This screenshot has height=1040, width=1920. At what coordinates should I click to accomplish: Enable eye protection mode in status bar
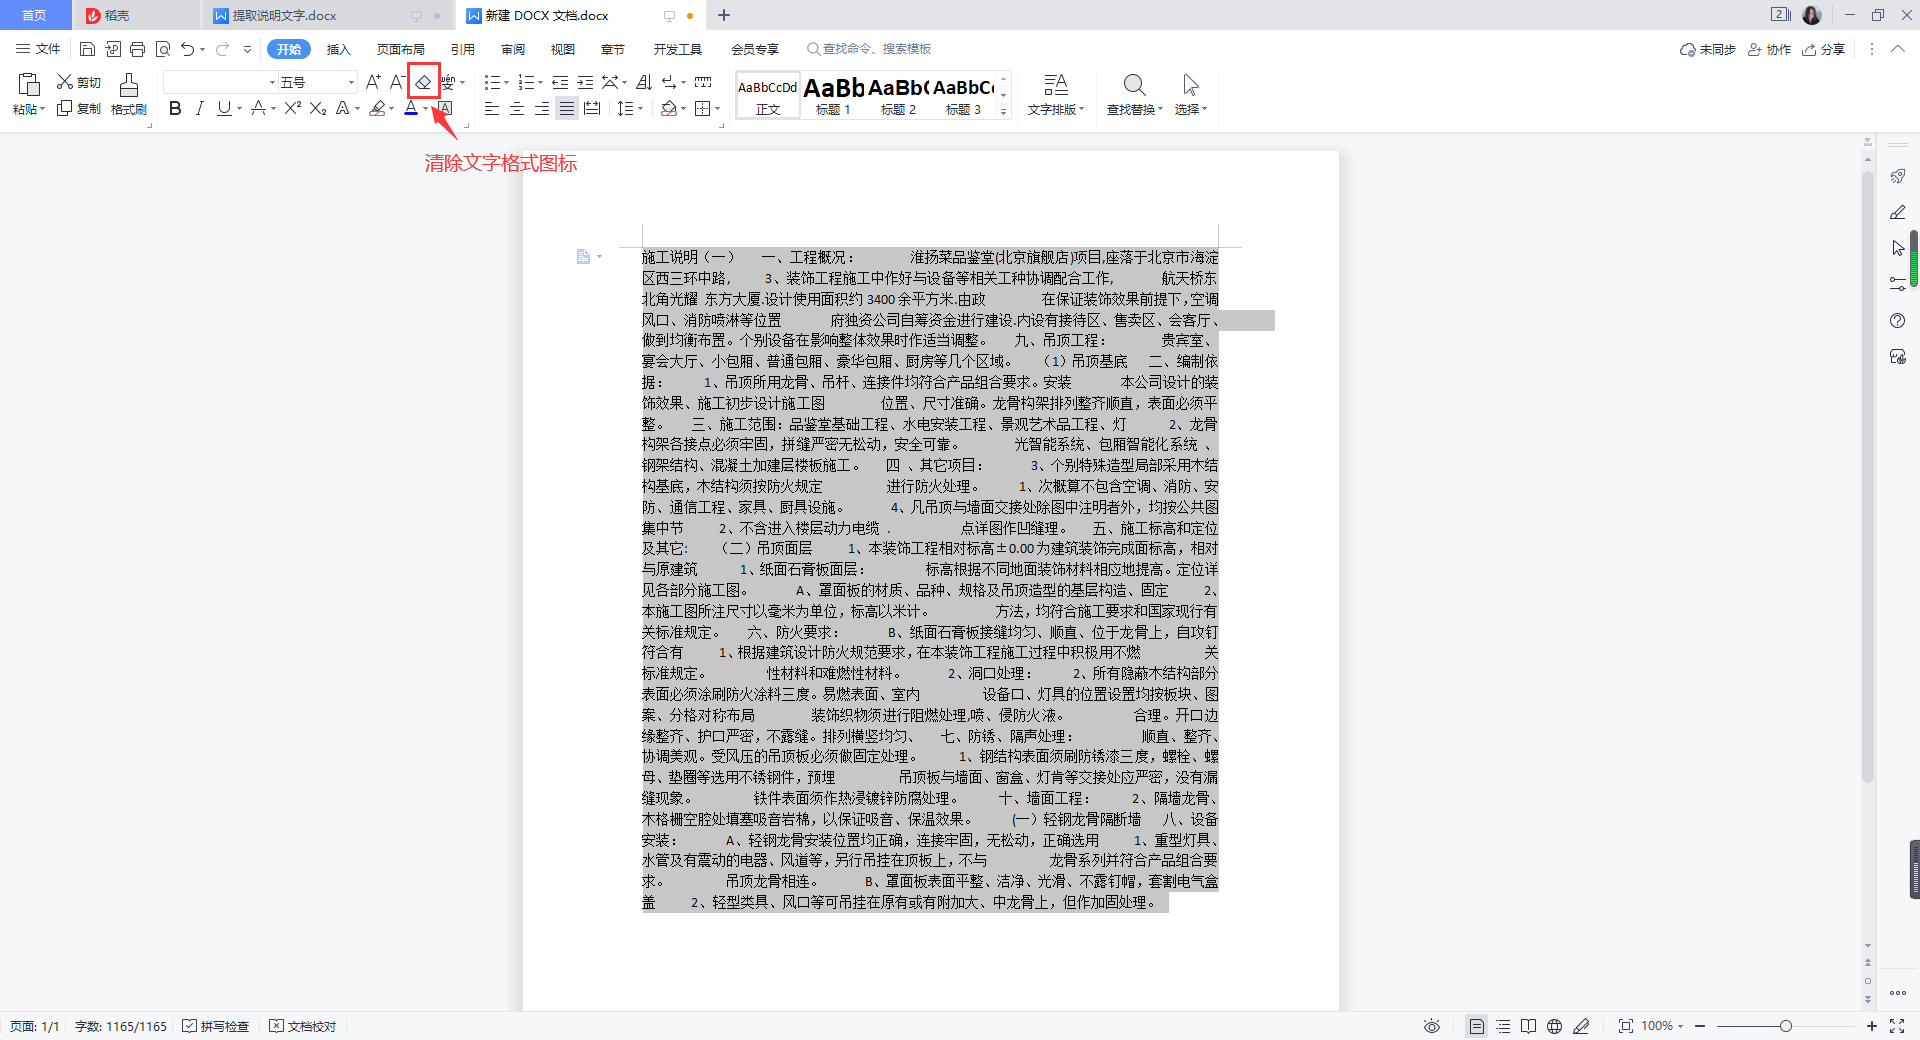pyautogui.click(x=1431, y=1026)
